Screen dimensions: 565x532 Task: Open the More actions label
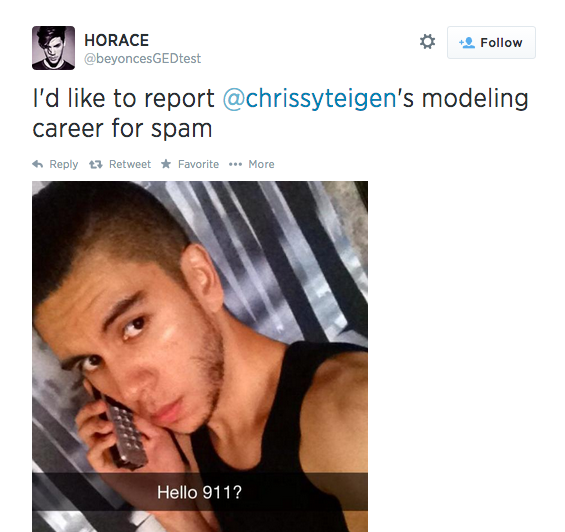click(x=261, y=164)
